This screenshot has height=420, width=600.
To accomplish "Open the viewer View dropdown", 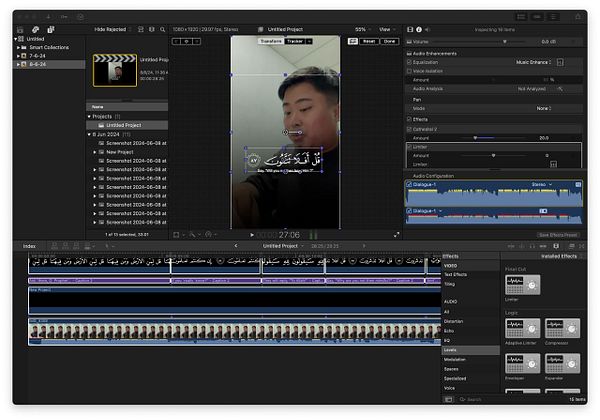I will [x=385, y=30].
